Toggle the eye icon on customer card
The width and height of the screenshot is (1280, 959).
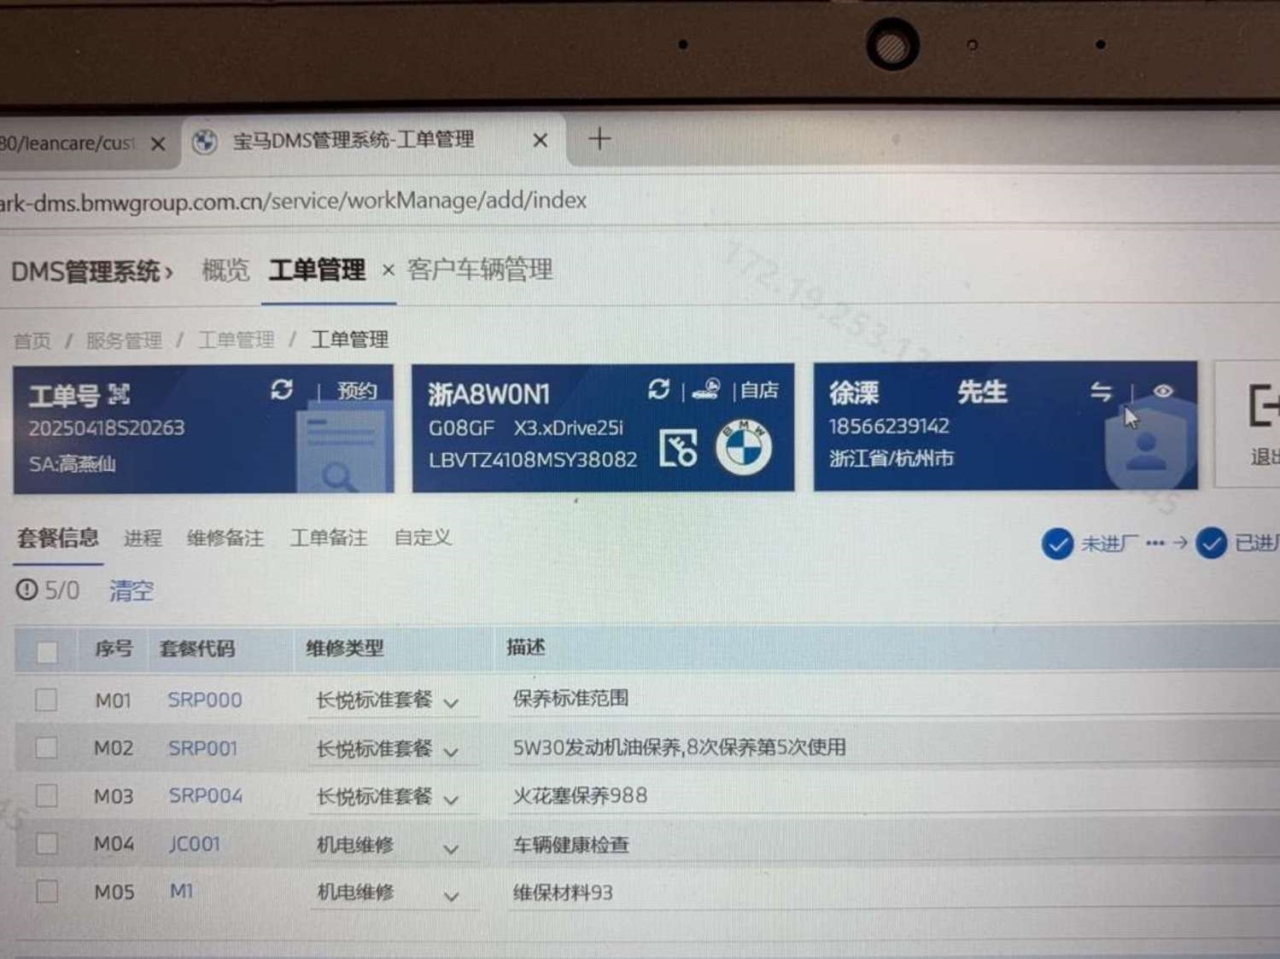1163,390
